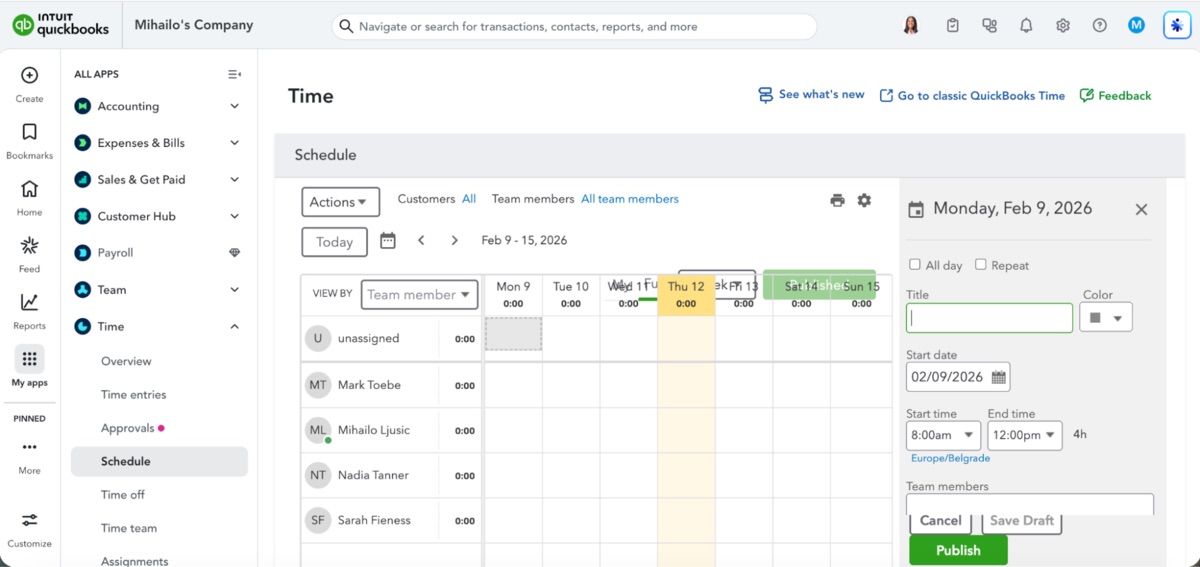Enable the Repeat checkbox
1200x567 pixels.
click(980, 265)
